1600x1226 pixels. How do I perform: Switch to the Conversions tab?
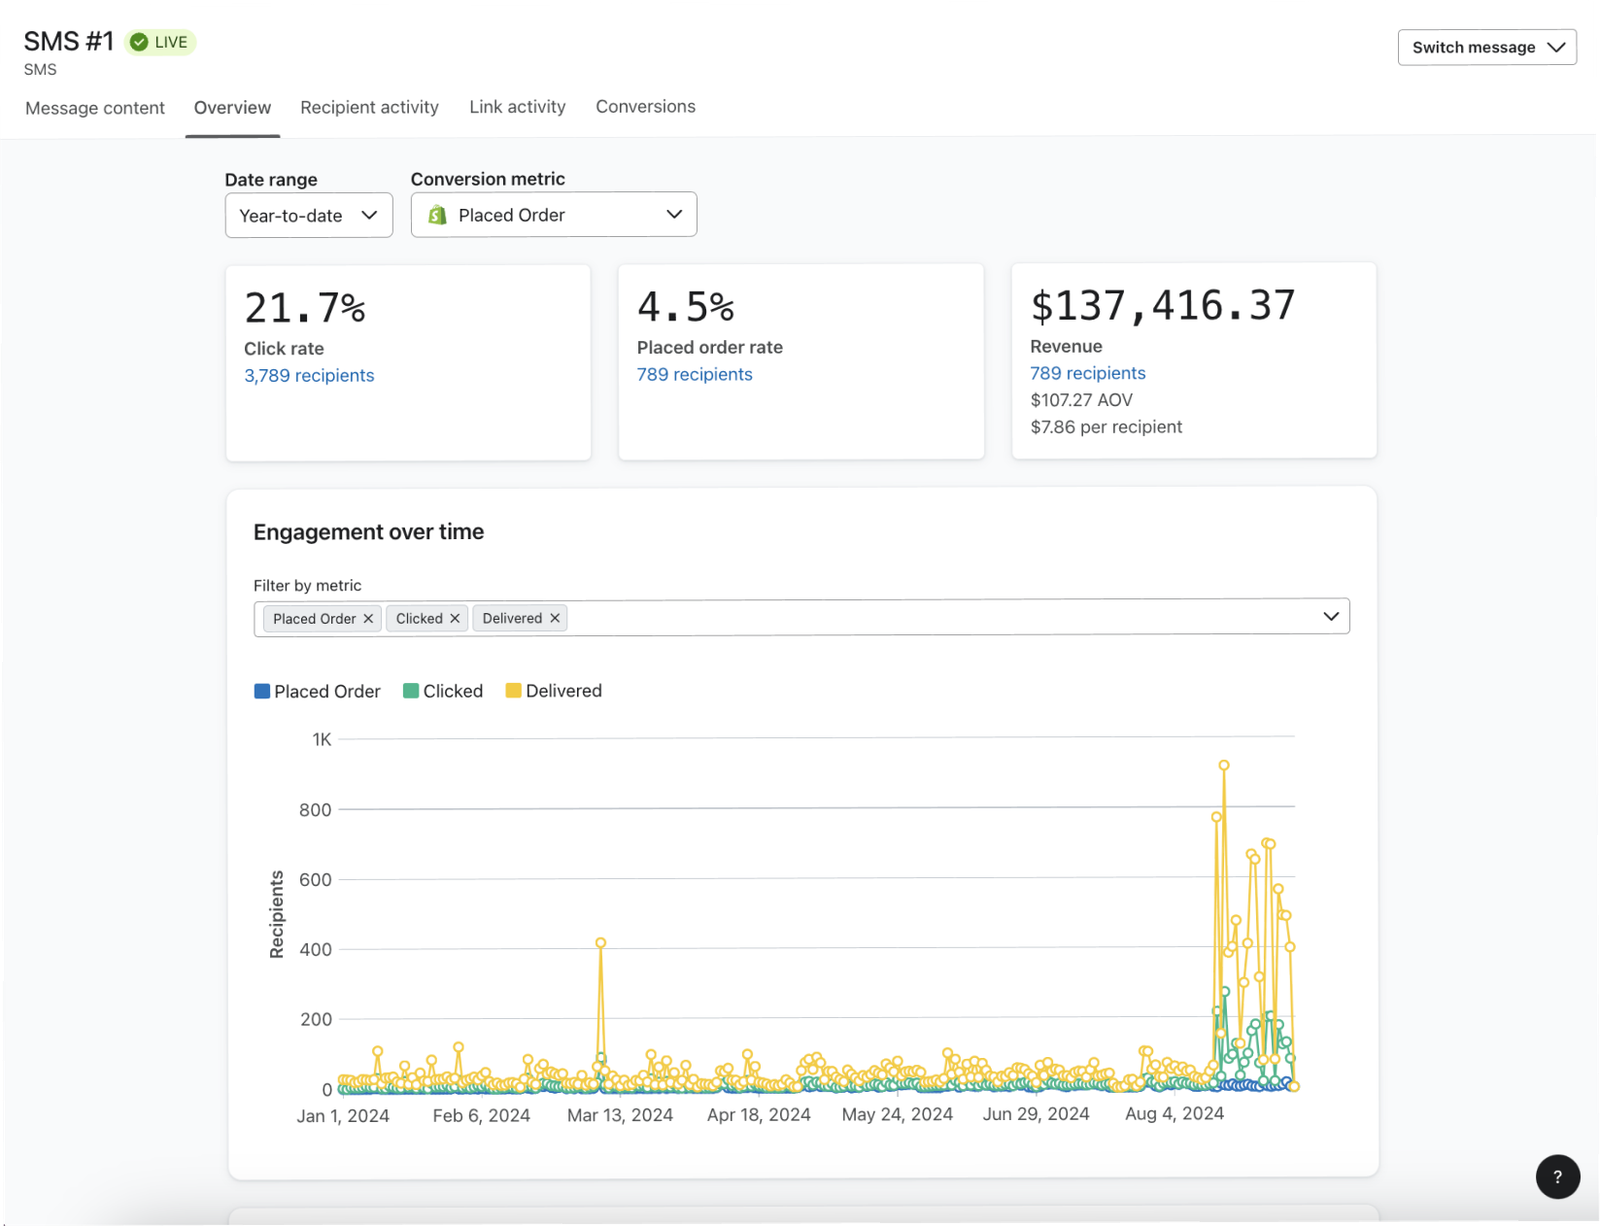(x=645, y=106)
